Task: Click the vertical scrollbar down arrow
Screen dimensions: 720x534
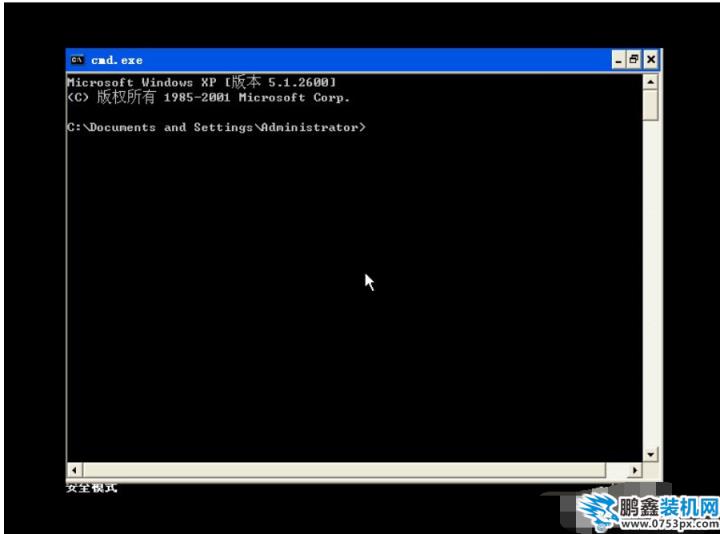Action: pos(650,455)
